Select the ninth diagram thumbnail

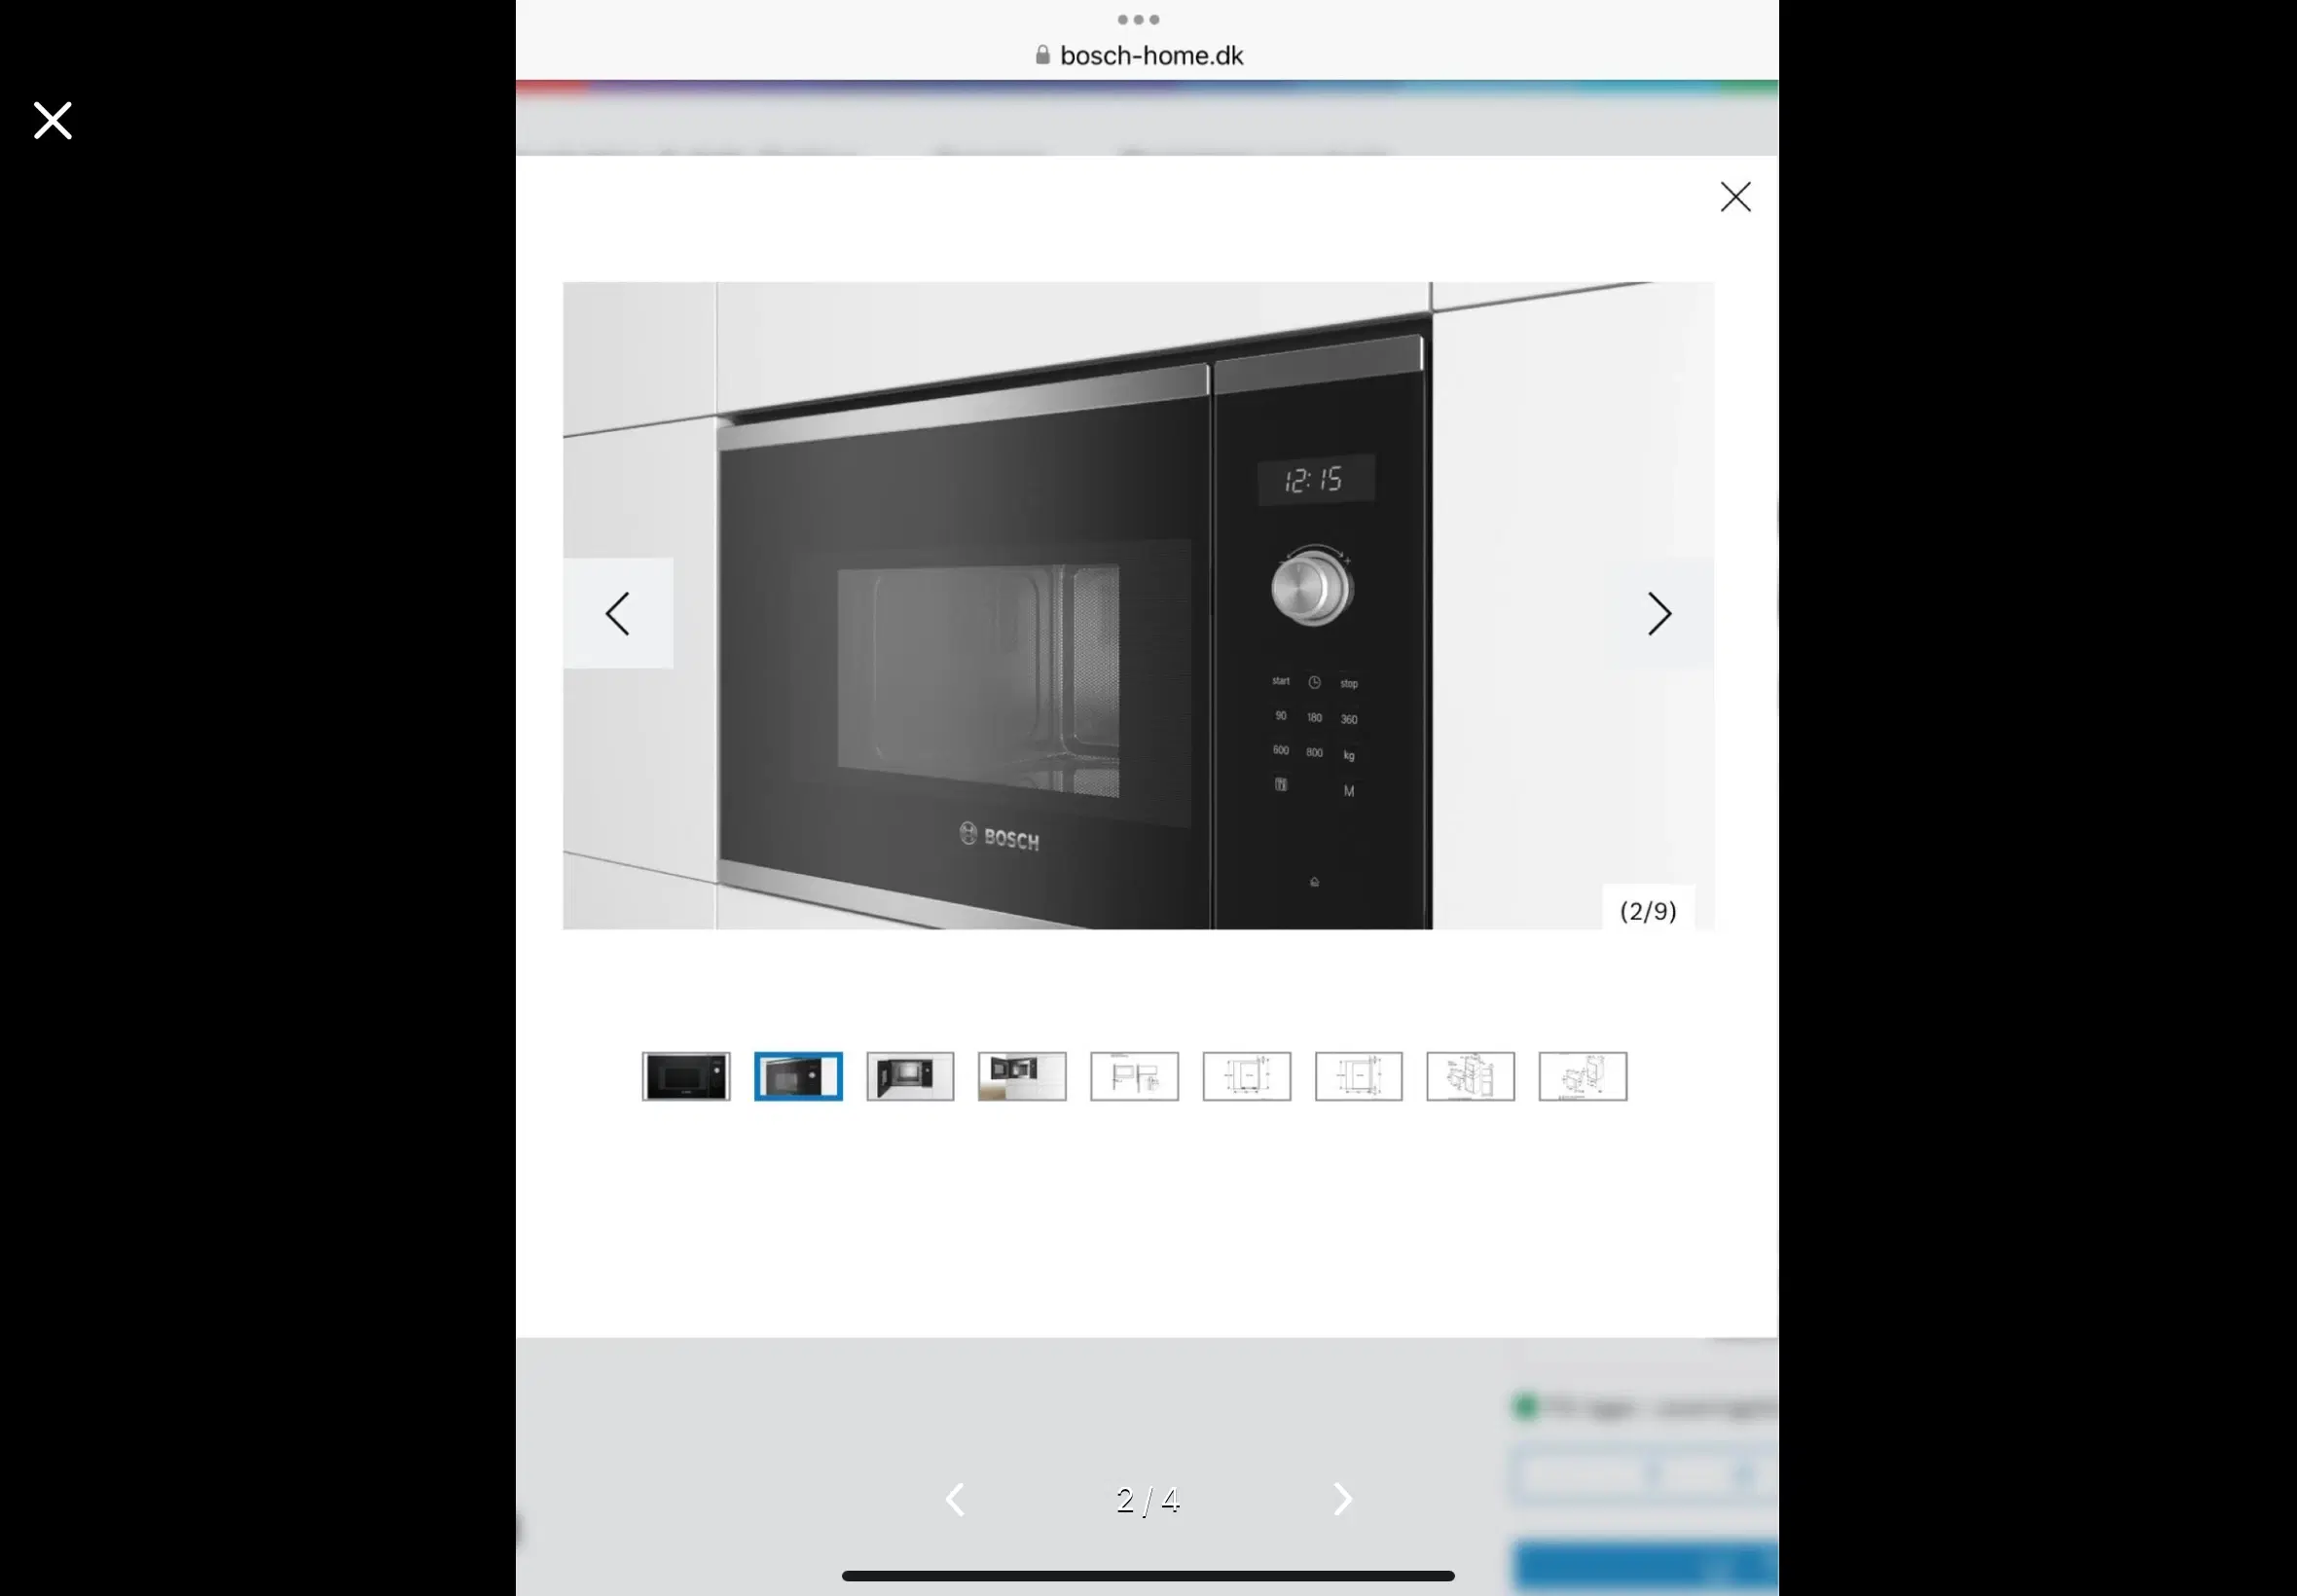[x=1584, y=1074]
